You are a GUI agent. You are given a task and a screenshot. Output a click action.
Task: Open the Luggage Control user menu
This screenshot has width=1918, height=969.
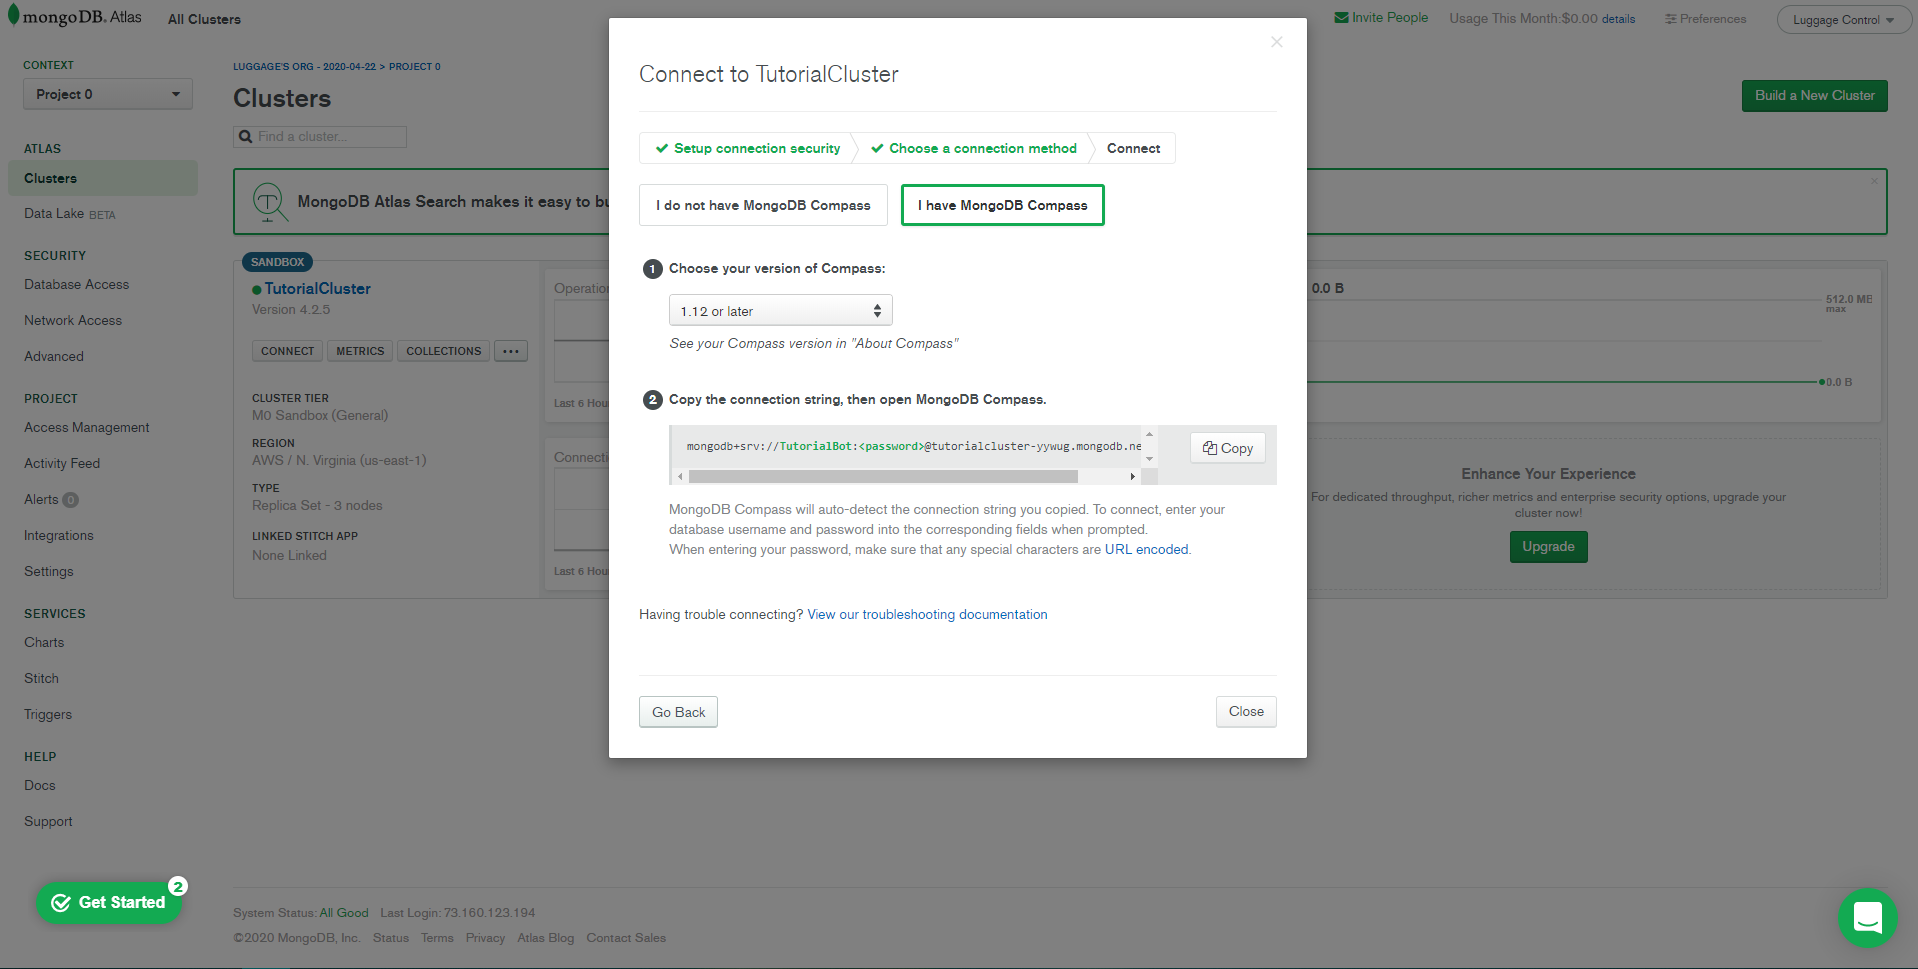coord(1843,20)
